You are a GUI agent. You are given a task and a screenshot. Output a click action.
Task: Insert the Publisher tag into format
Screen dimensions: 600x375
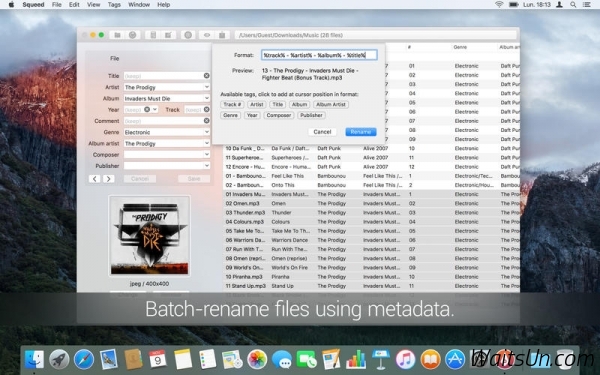(x=311, y=115)
